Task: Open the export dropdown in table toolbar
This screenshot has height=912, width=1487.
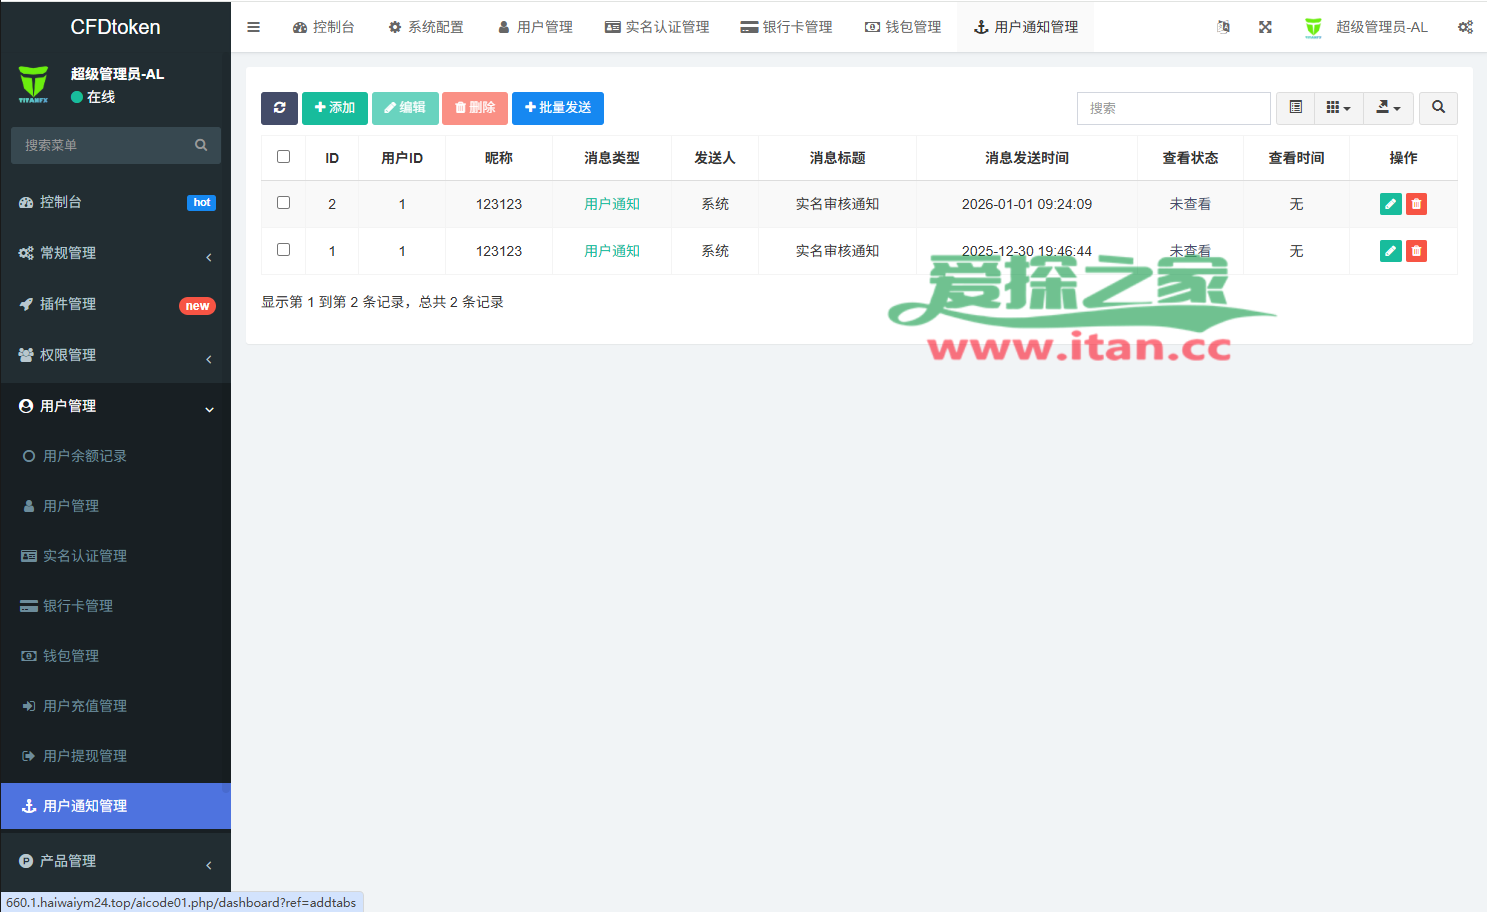Action: point(1388,108)
